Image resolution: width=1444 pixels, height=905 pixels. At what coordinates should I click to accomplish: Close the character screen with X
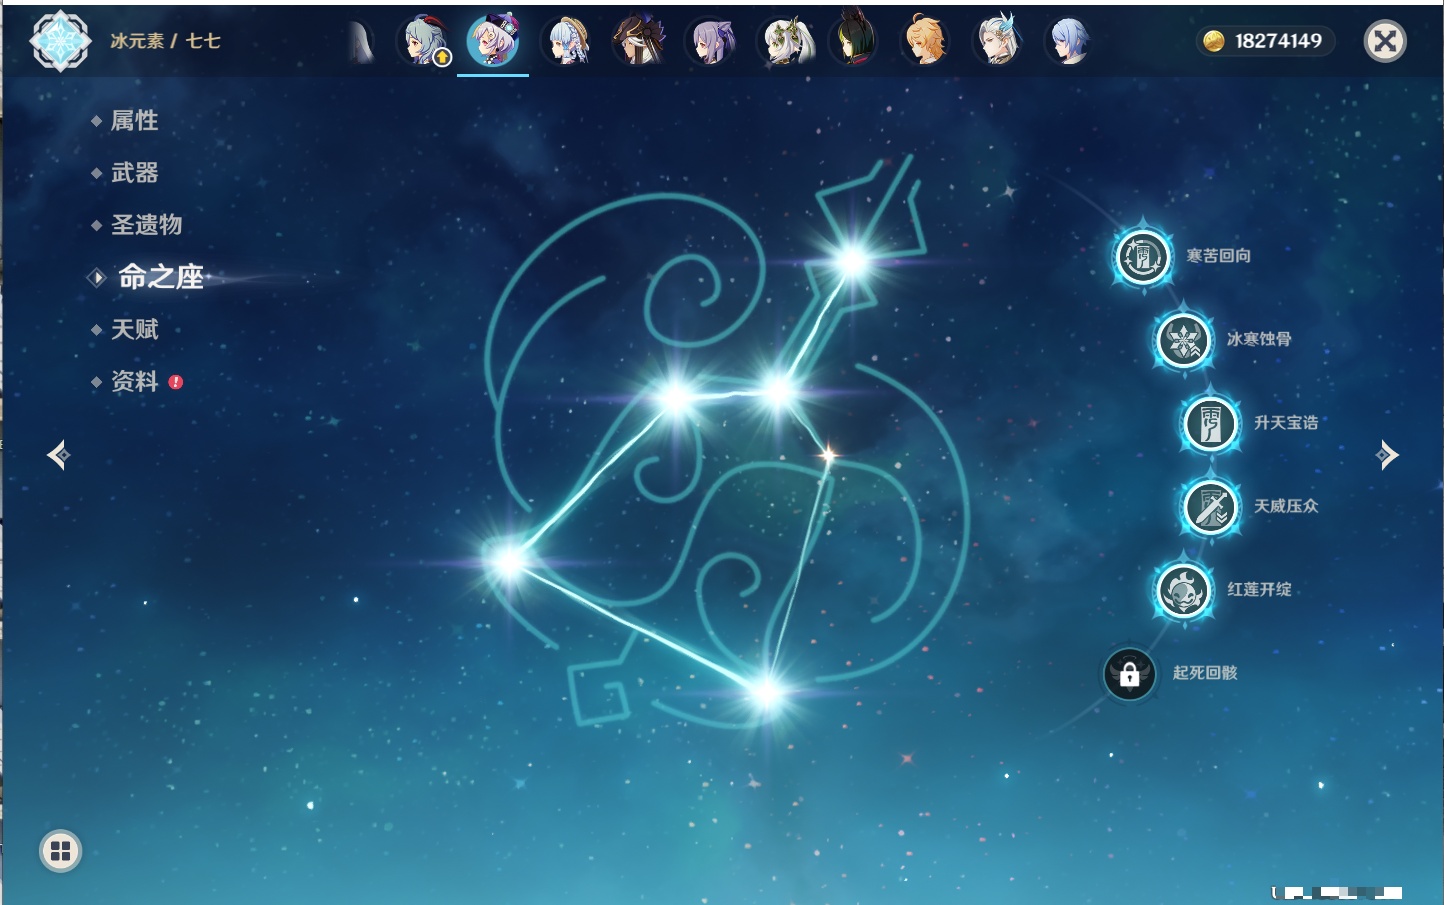point(1385,41)
